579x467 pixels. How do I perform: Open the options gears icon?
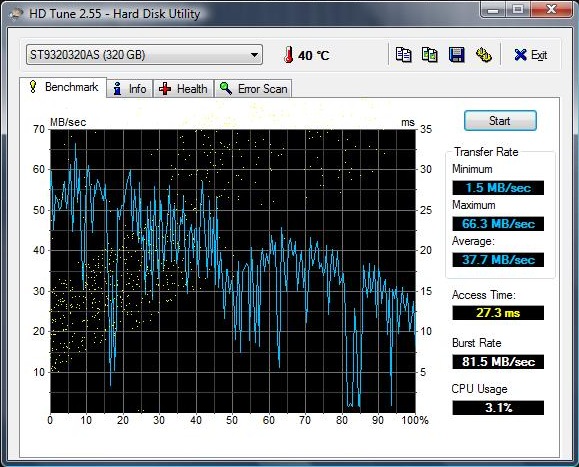point(483,55)
